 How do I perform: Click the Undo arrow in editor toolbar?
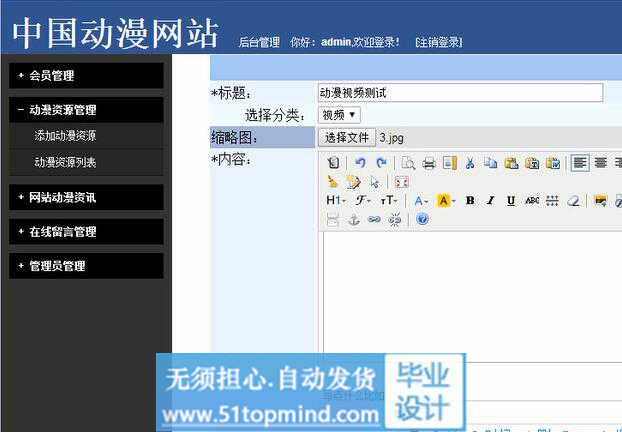pyautogui.click(x=360, y=163)
